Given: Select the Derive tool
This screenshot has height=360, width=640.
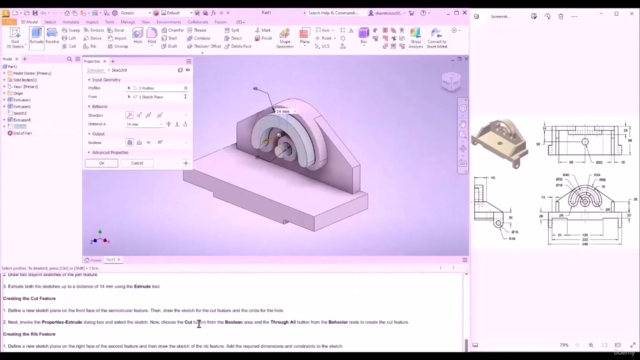Looking at the screenshot, I should coord(93,38).
